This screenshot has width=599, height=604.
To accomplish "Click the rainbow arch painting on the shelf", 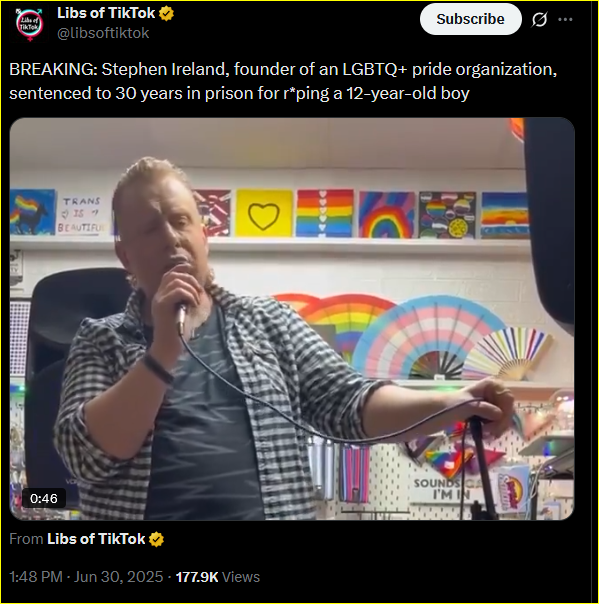I will tap(386, 215).
